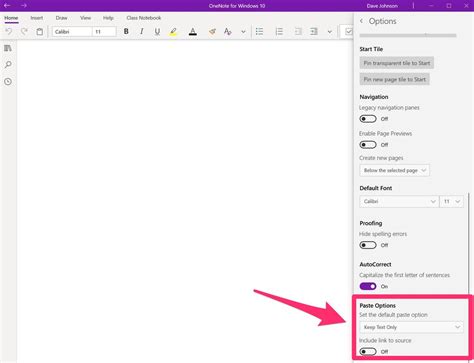The image size is (474, 363).
Task: Switch to the Help tab
Action: [108, 18]
